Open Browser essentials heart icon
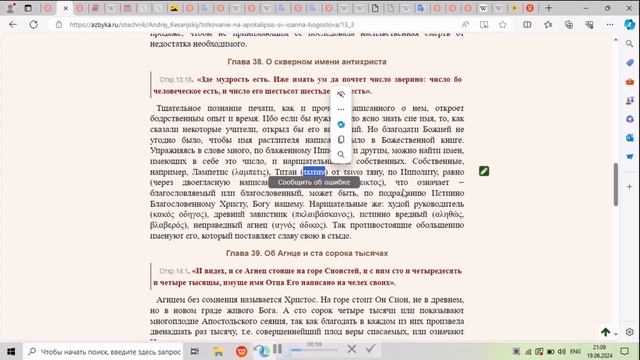 pyautogui.click(x=589, y=24)
